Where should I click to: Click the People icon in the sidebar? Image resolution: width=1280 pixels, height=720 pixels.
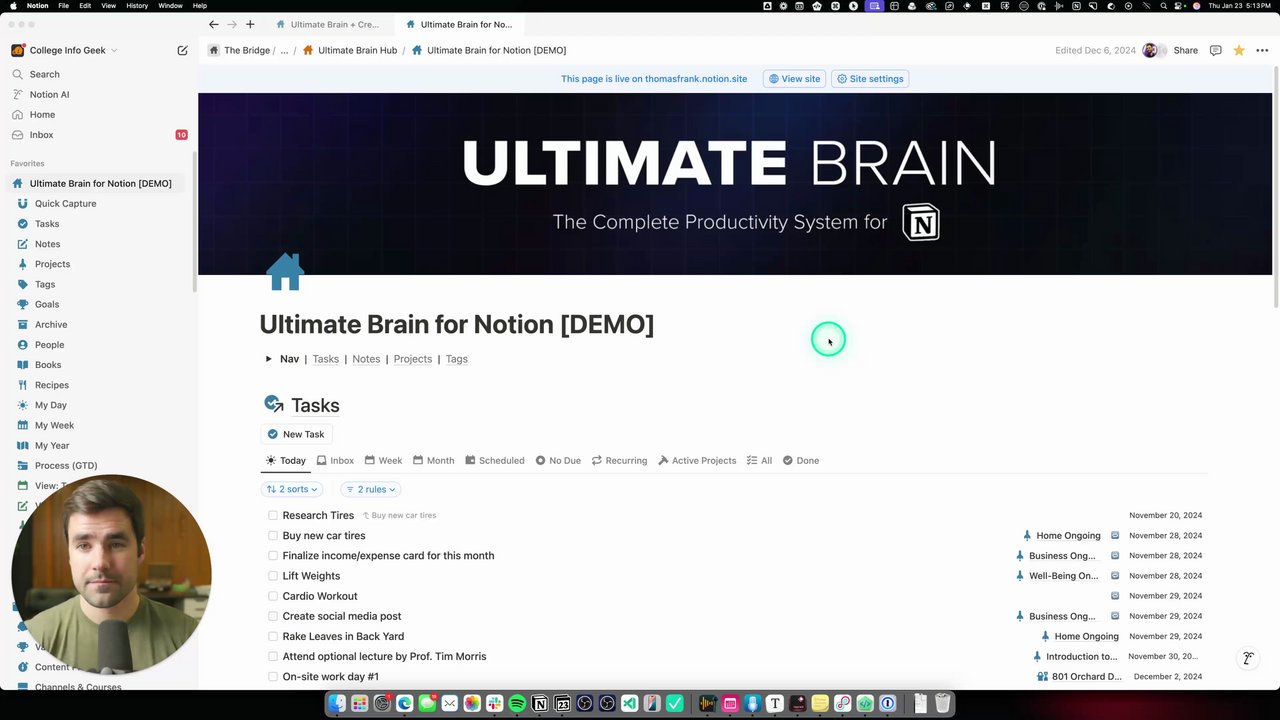(23, 344)
